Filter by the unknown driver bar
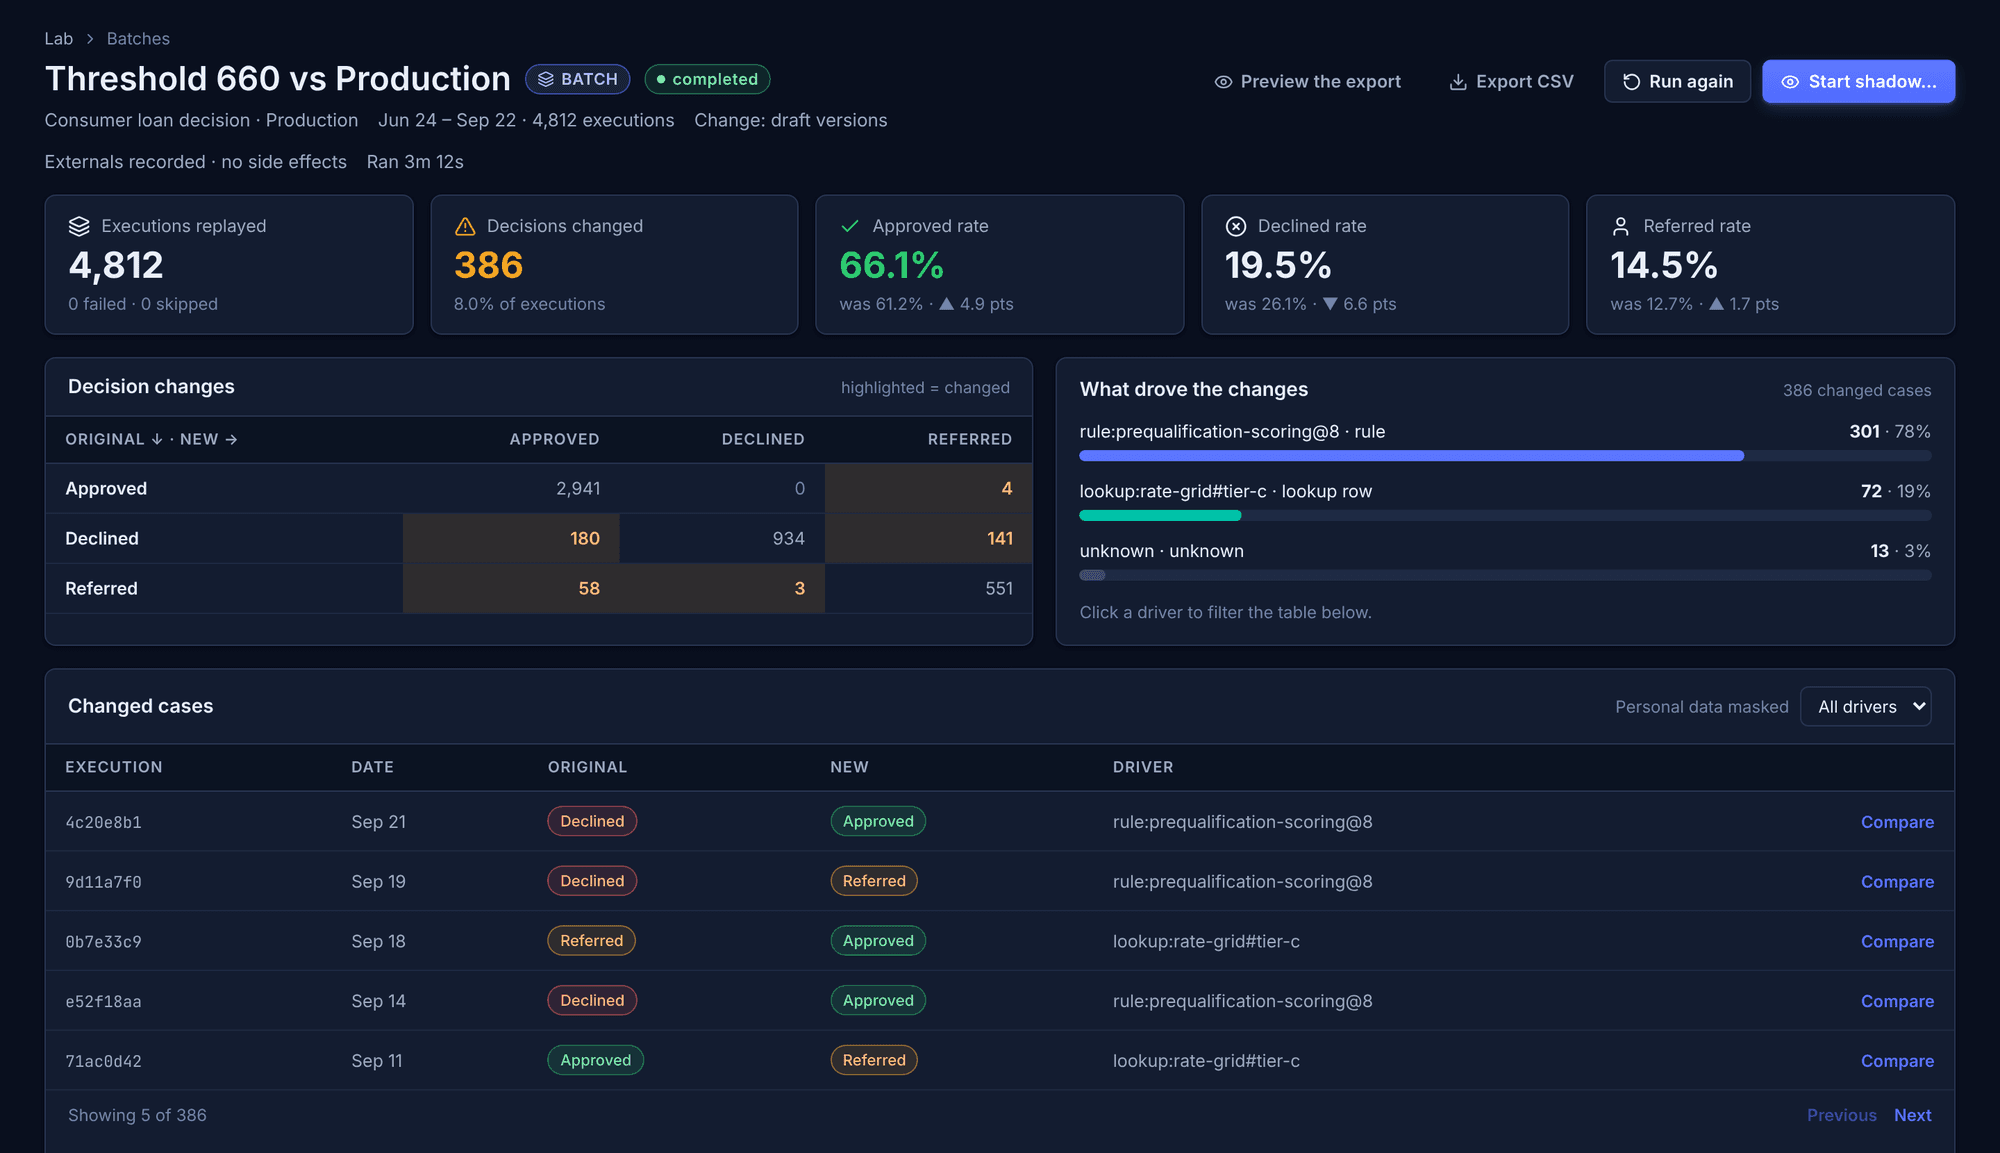Viewport: 2000px width, 1153px height. point(1505,562)
